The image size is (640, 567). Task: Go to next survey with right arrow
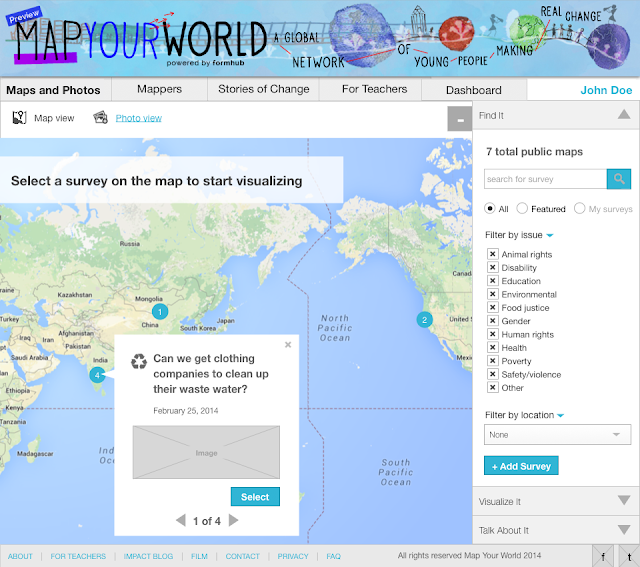pyautogui.click(x=233, y=520)
